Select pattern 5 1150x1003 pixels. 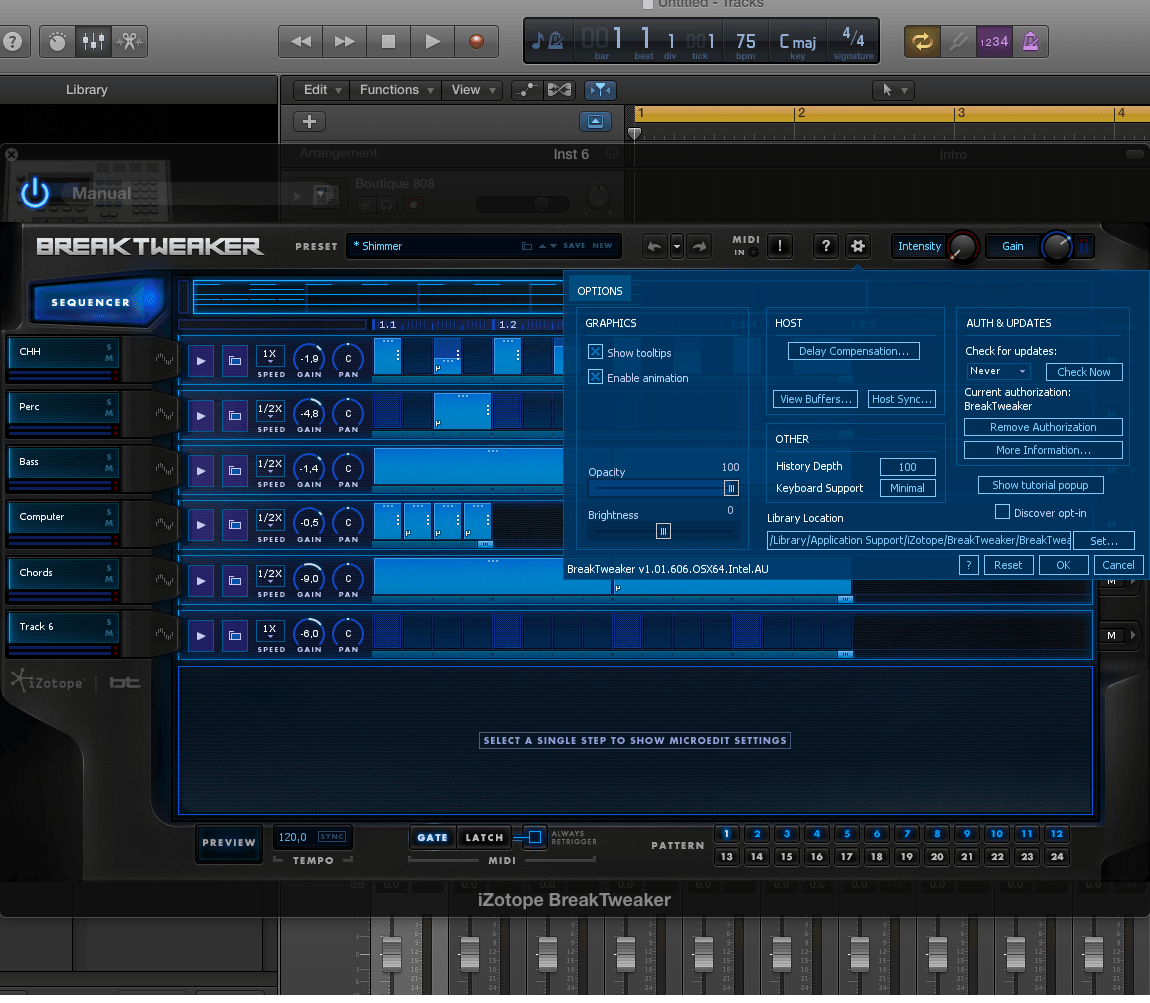coord(846,834)
